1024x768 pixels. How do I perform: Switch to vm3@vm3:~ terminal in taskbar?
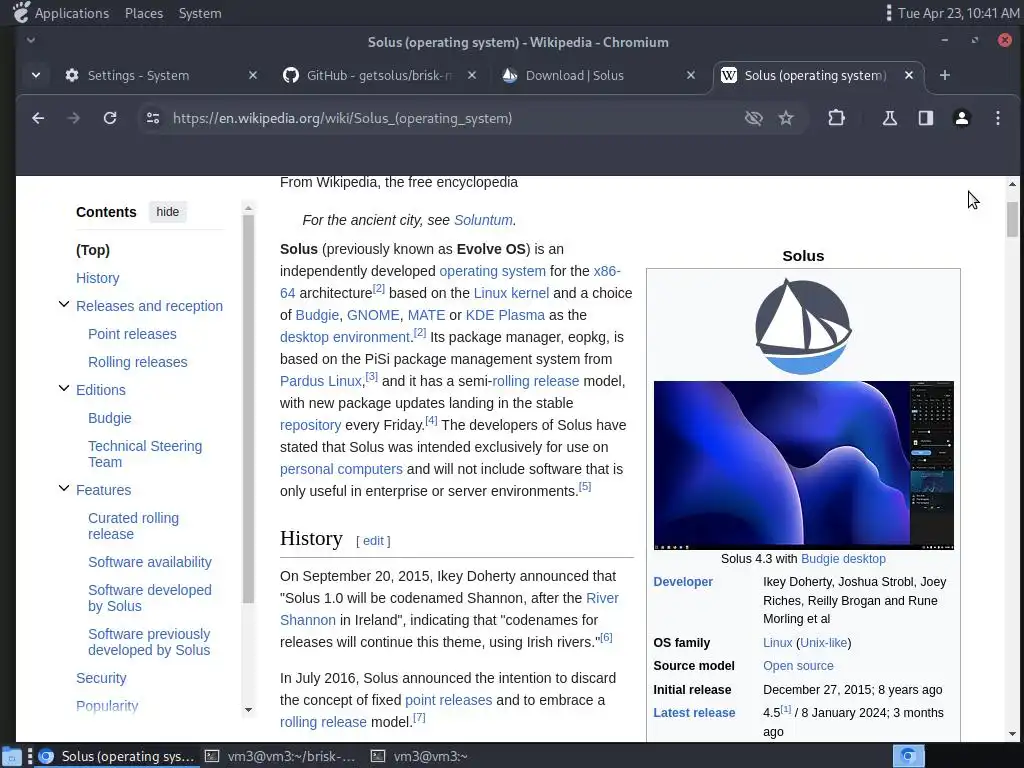click(421, 756)
